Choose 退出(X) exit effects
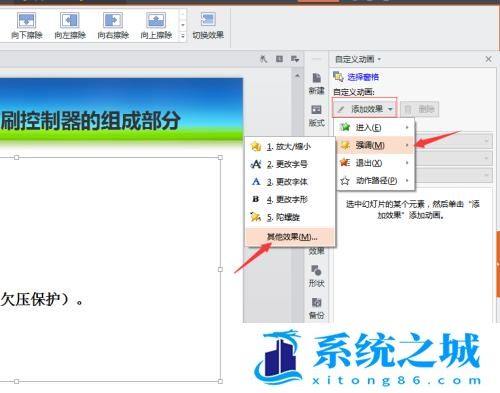500x393 pixels. (x=375, y=163)
